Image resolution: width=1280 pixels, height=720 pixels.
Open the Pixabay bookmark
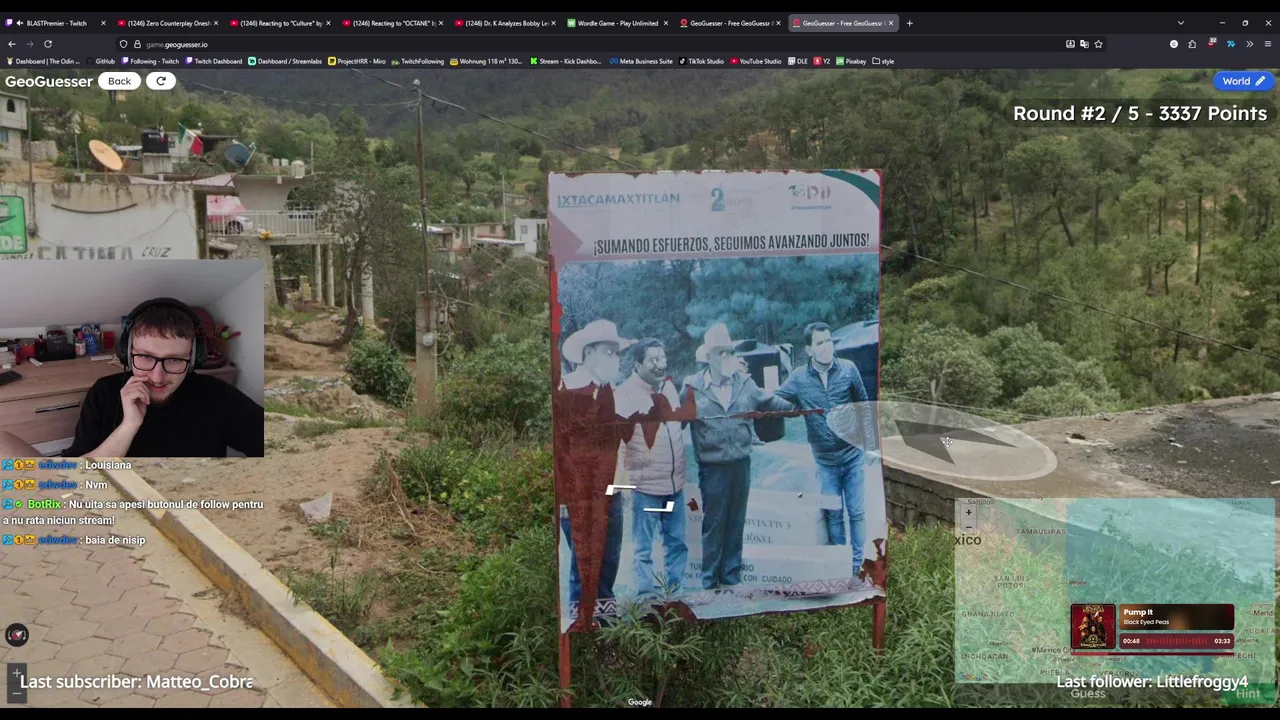[x=851, y=61]
